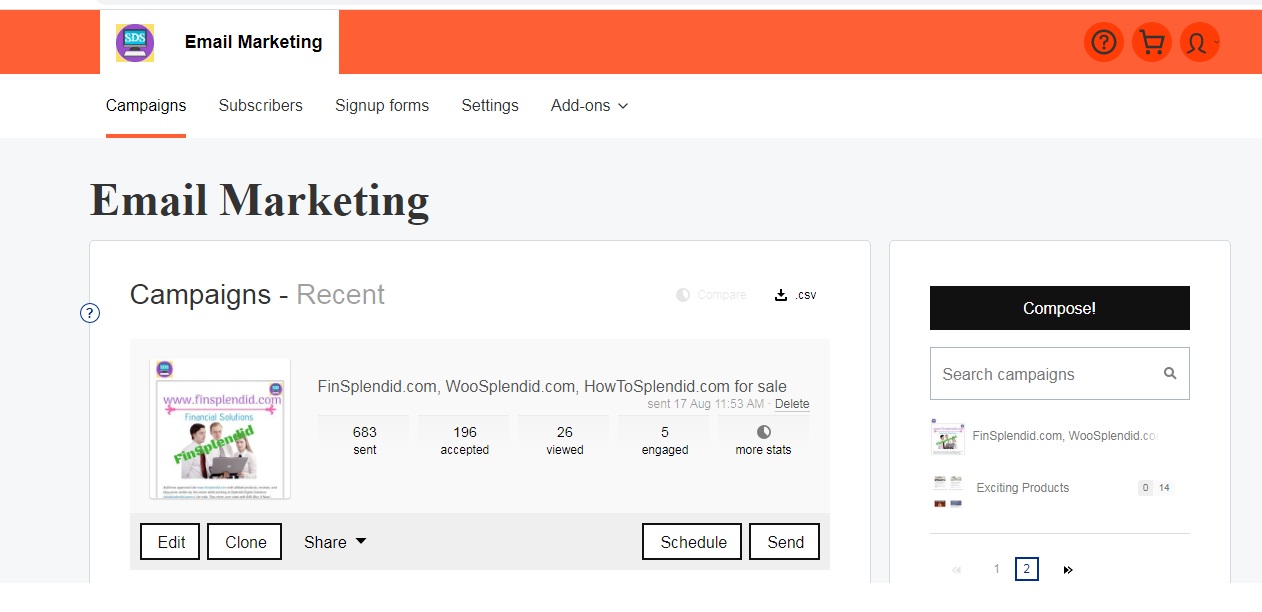Toggle the Compare campaigns option
1262x612 pixels.
tap(711, 295)
